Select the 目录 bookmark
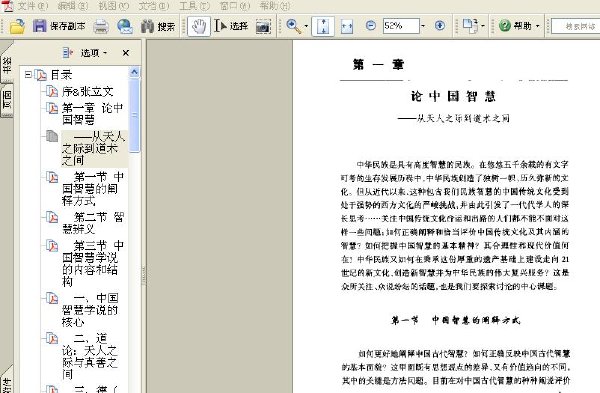This screenshot has width=600, height=393. click(x=61, y=75)
